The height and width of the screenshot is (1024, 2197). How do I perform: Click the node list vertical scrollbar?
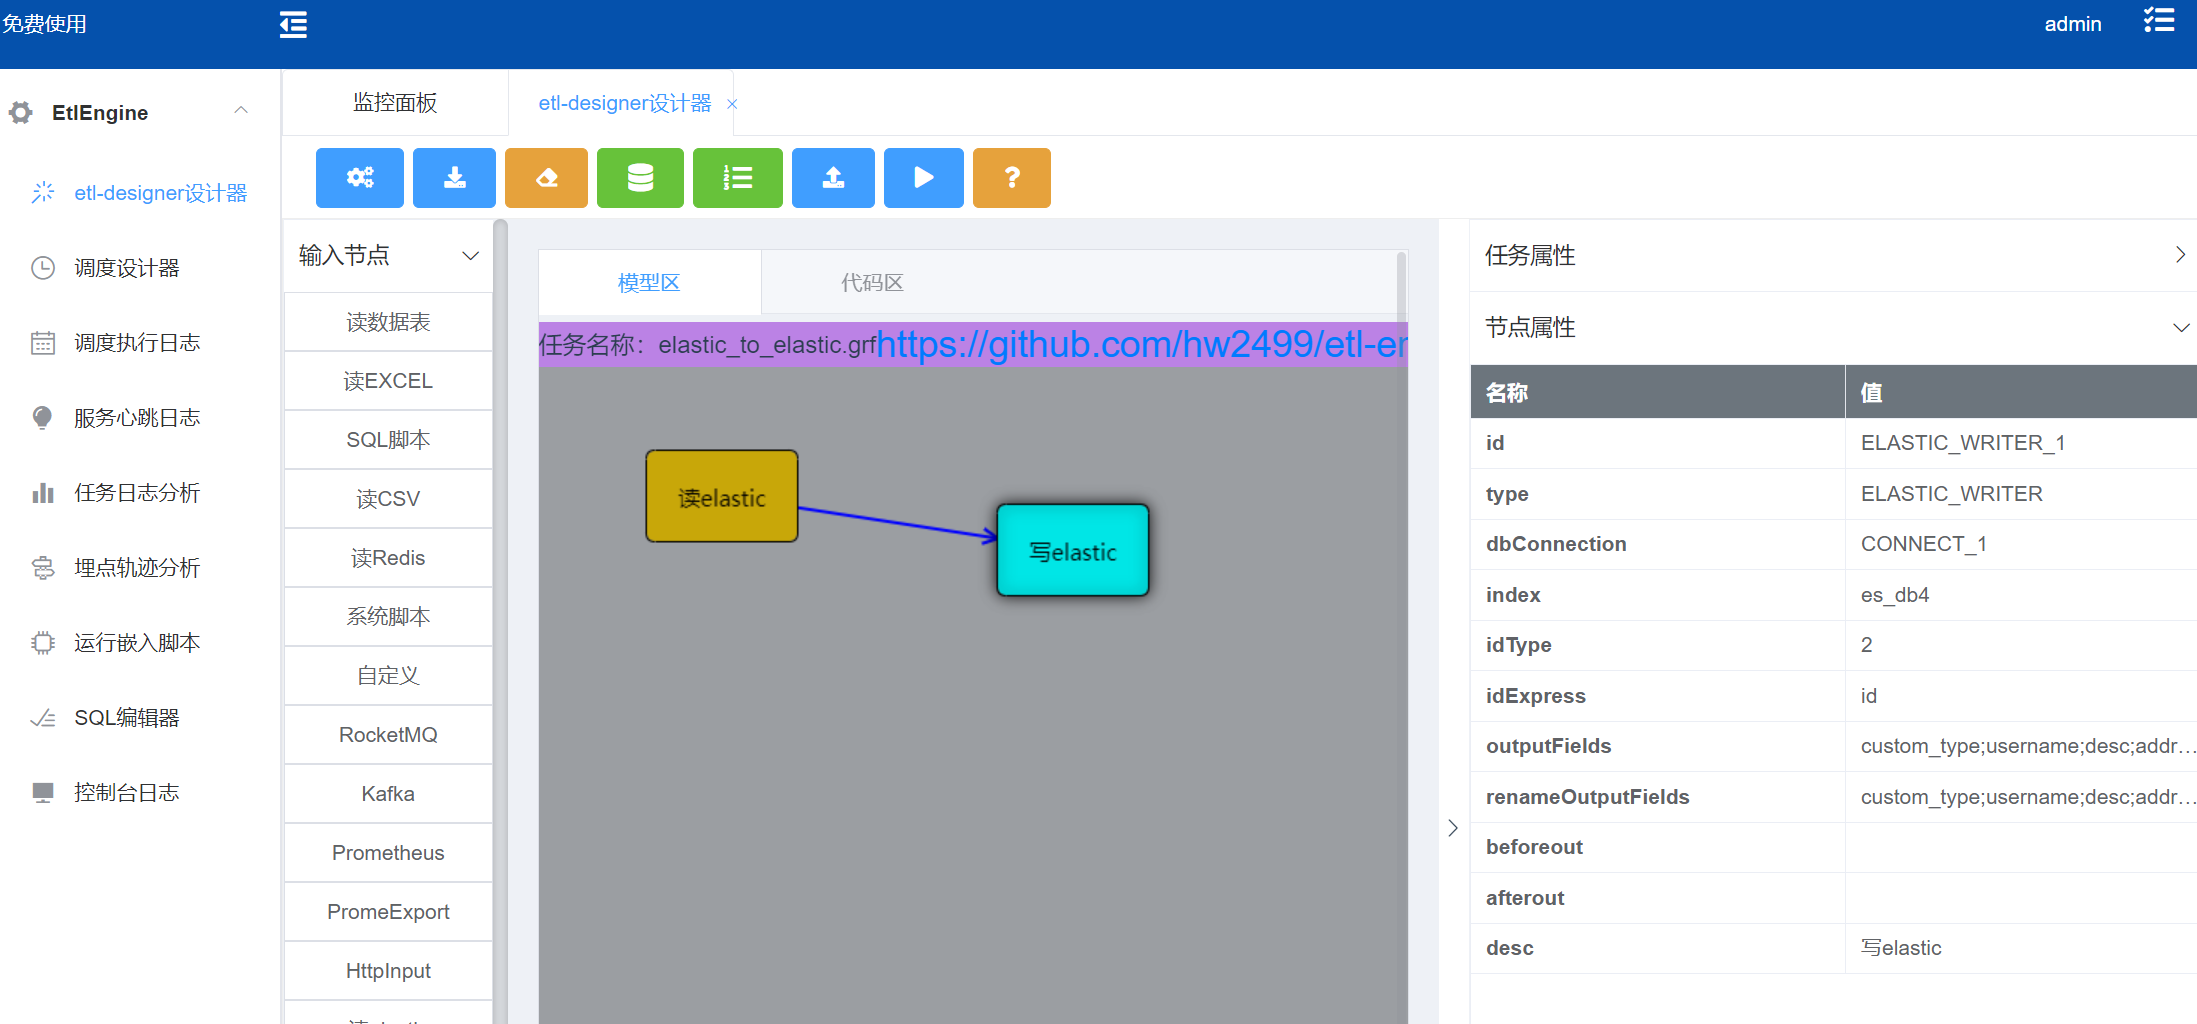click(501, 620)
